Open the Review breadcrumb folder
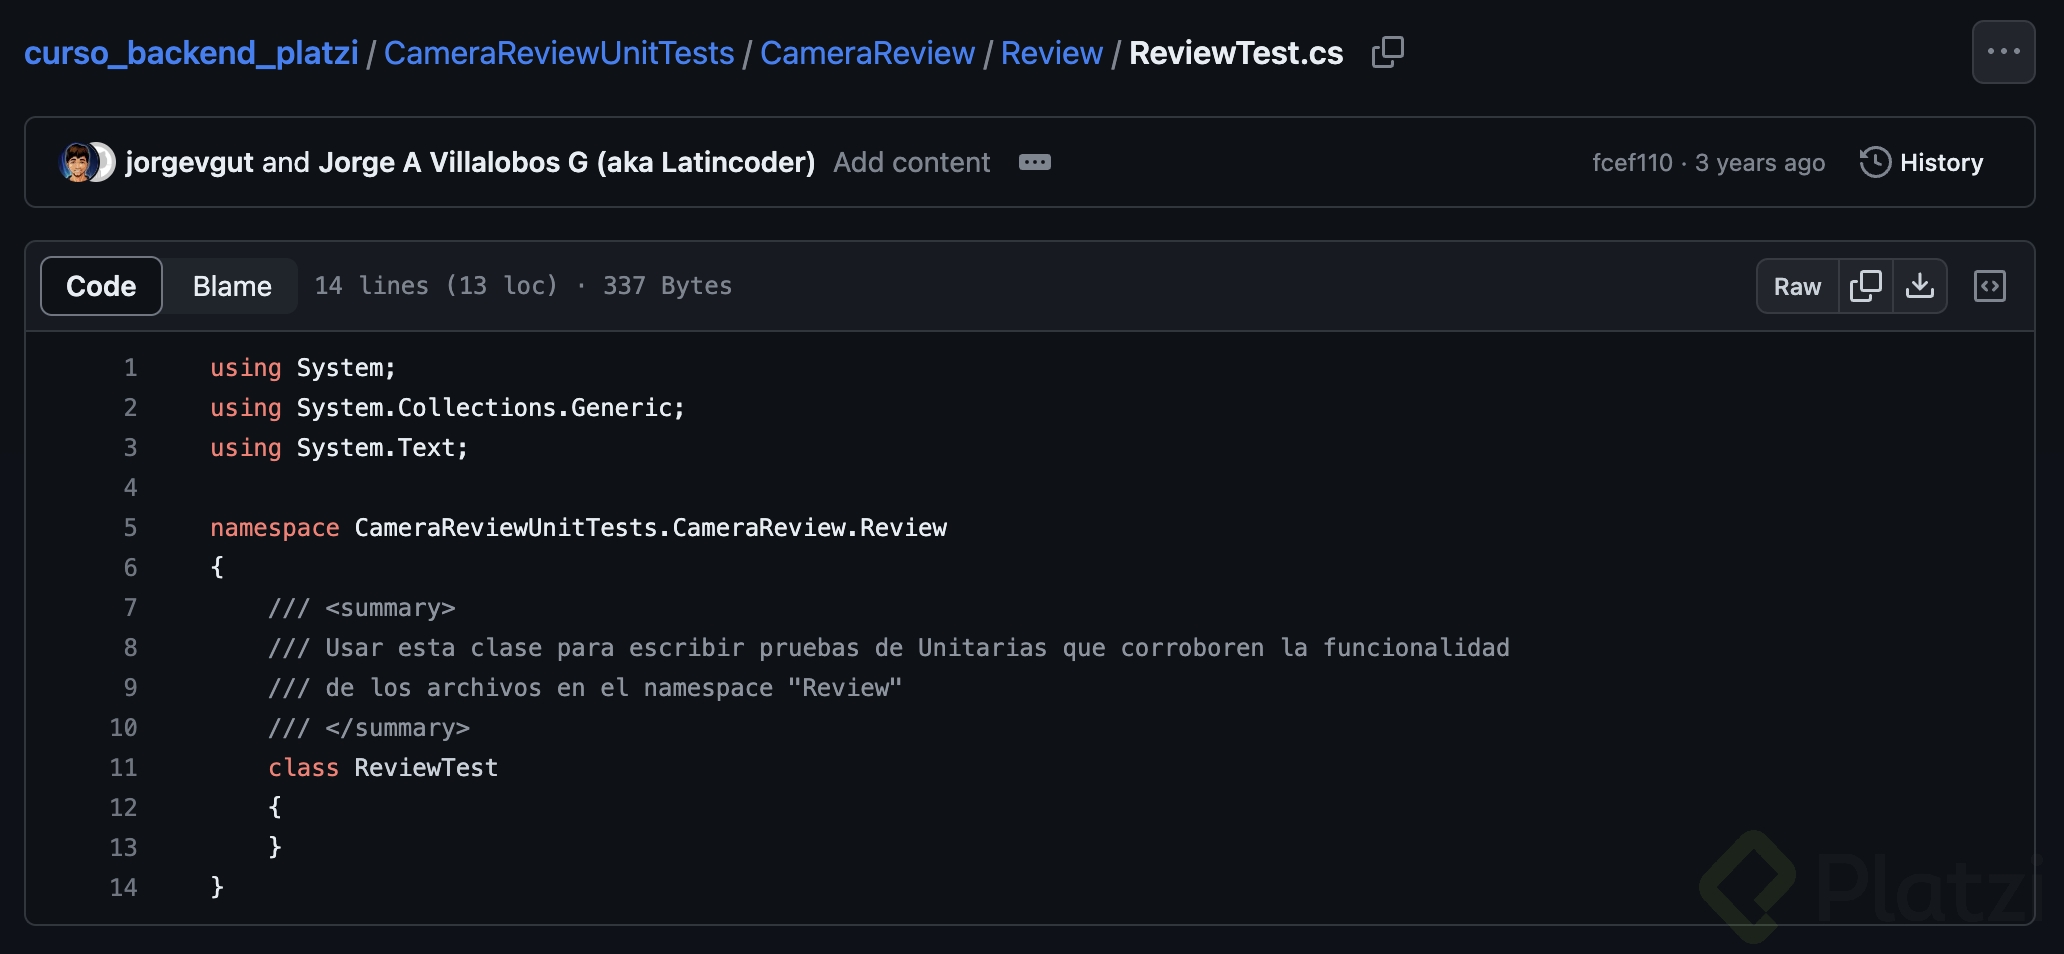The width and height of the screenshot is (2064, 954). (x=1051, y=53)
